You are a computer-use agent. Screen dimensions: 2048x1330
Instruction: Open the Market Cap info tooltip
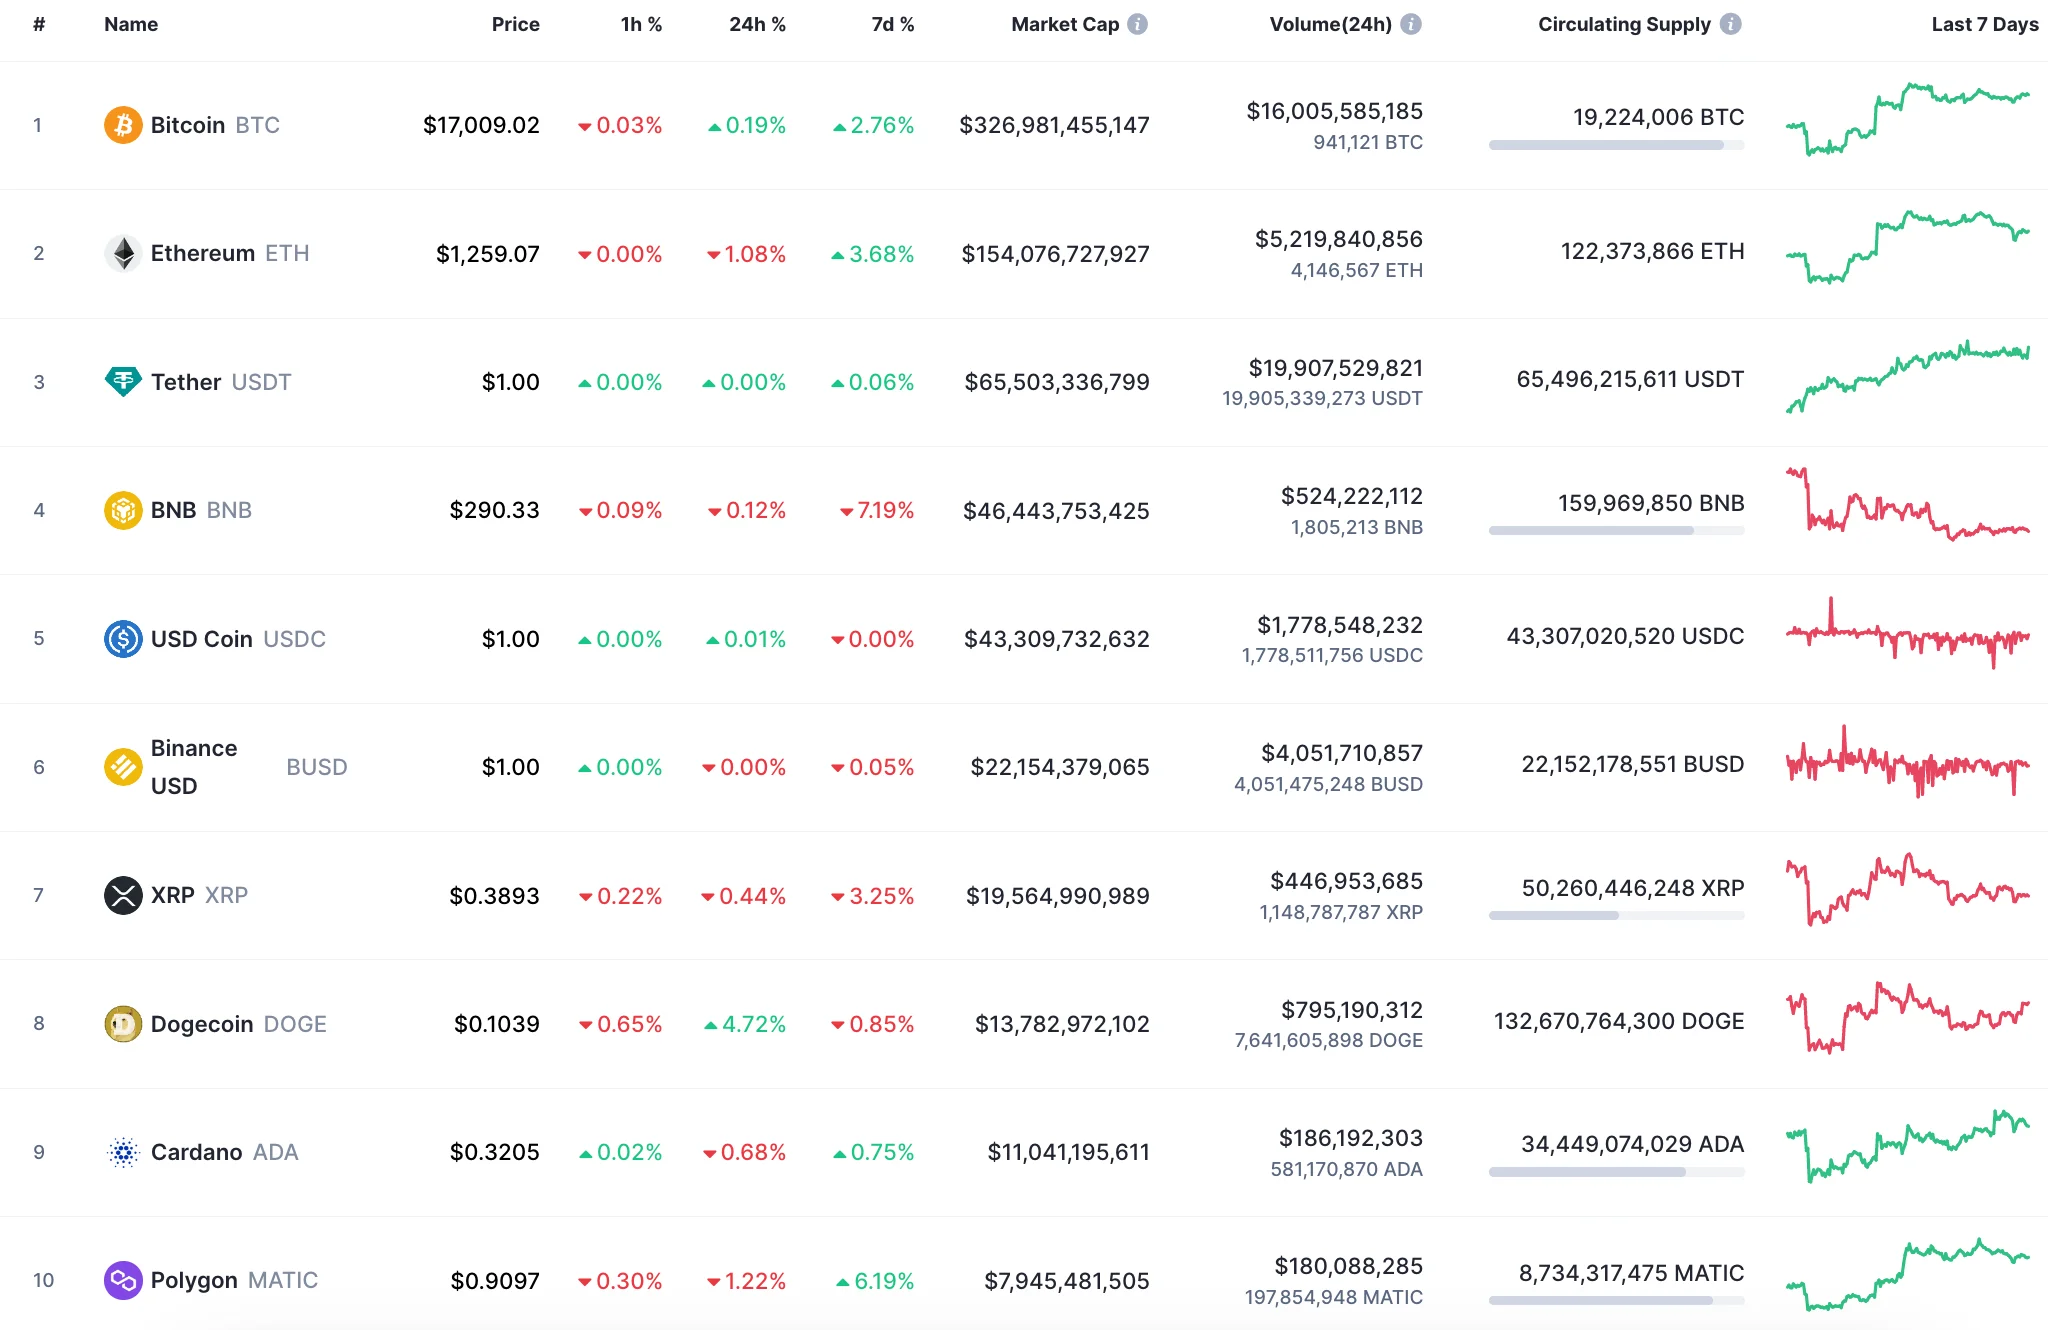click(x=1137, y=24)
